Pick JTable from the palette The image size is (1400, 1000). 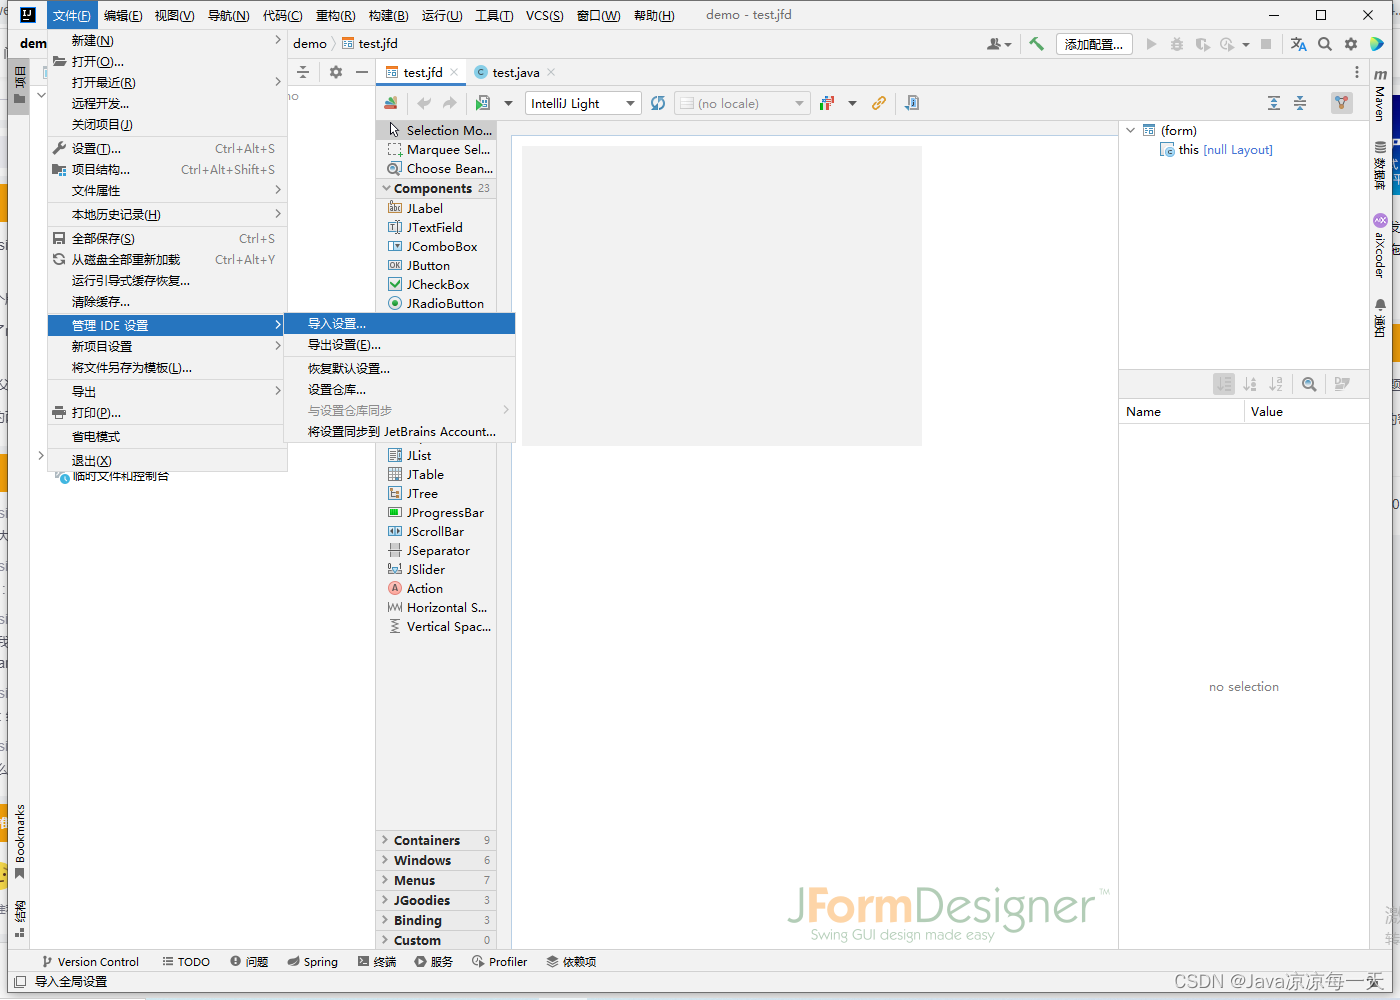(437, 474)
